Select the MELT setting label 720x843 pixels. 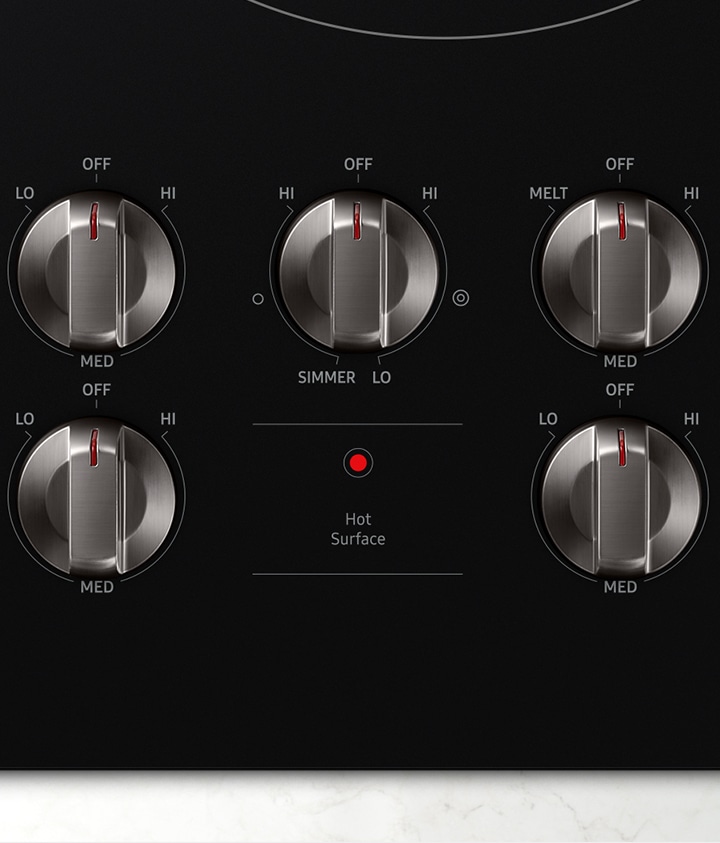[x=548, y=193]
